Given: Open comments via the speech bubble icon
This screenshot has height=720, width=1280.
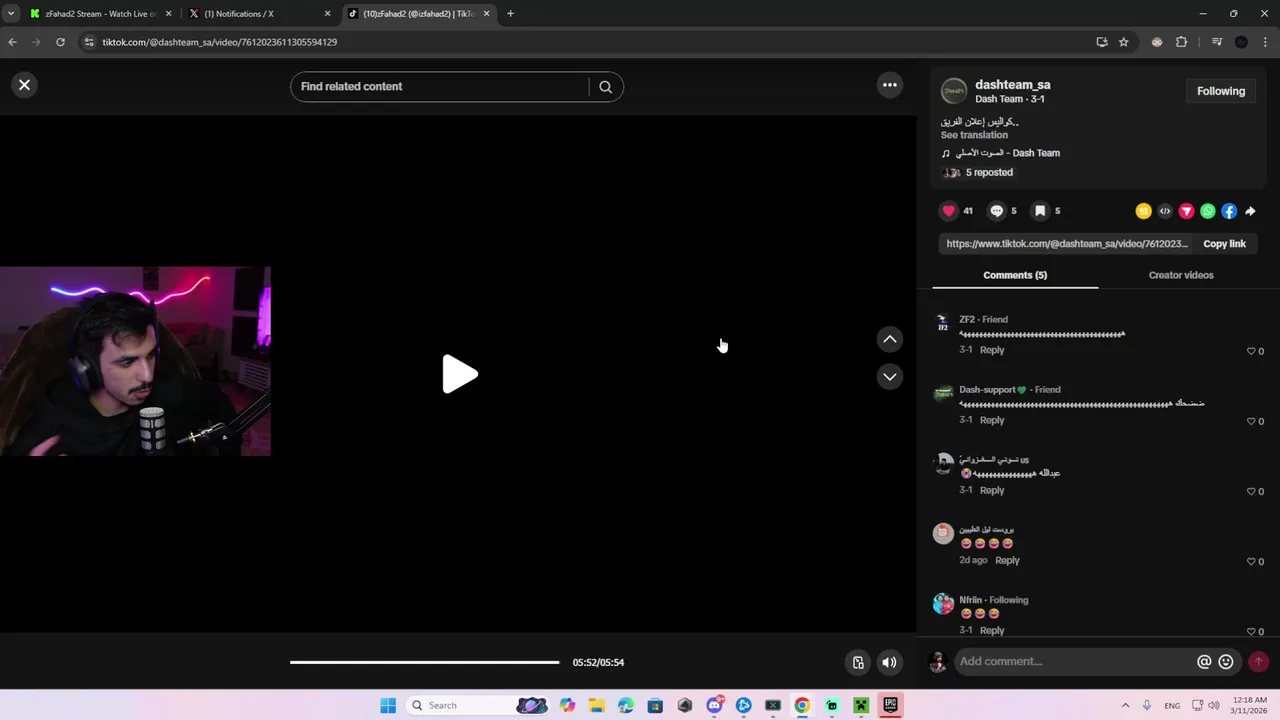Looking at the screenshot, I should coord(996,211).
